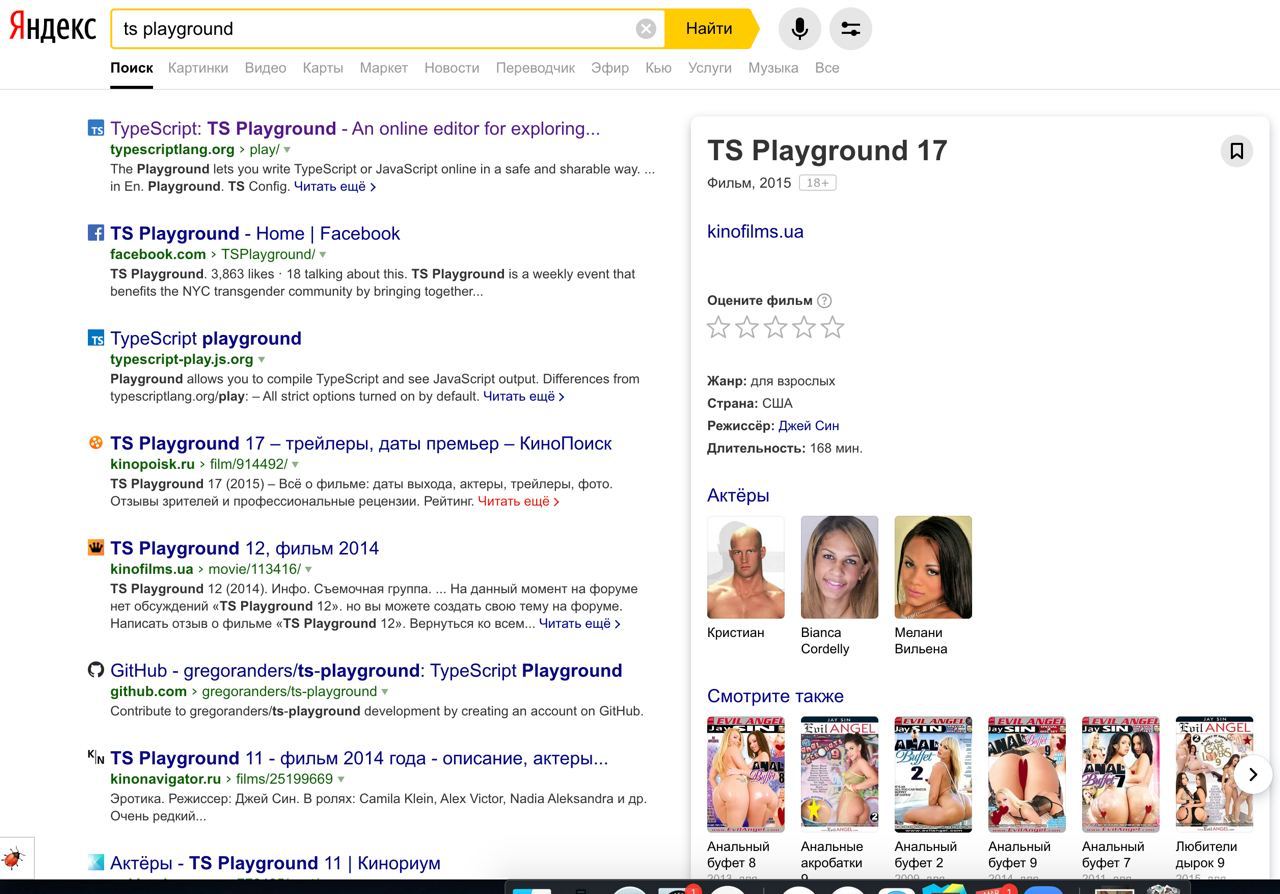The width and height of the screenshot is (1280, 894).
Task: Open the Кью tab
Action: point(659,68)
